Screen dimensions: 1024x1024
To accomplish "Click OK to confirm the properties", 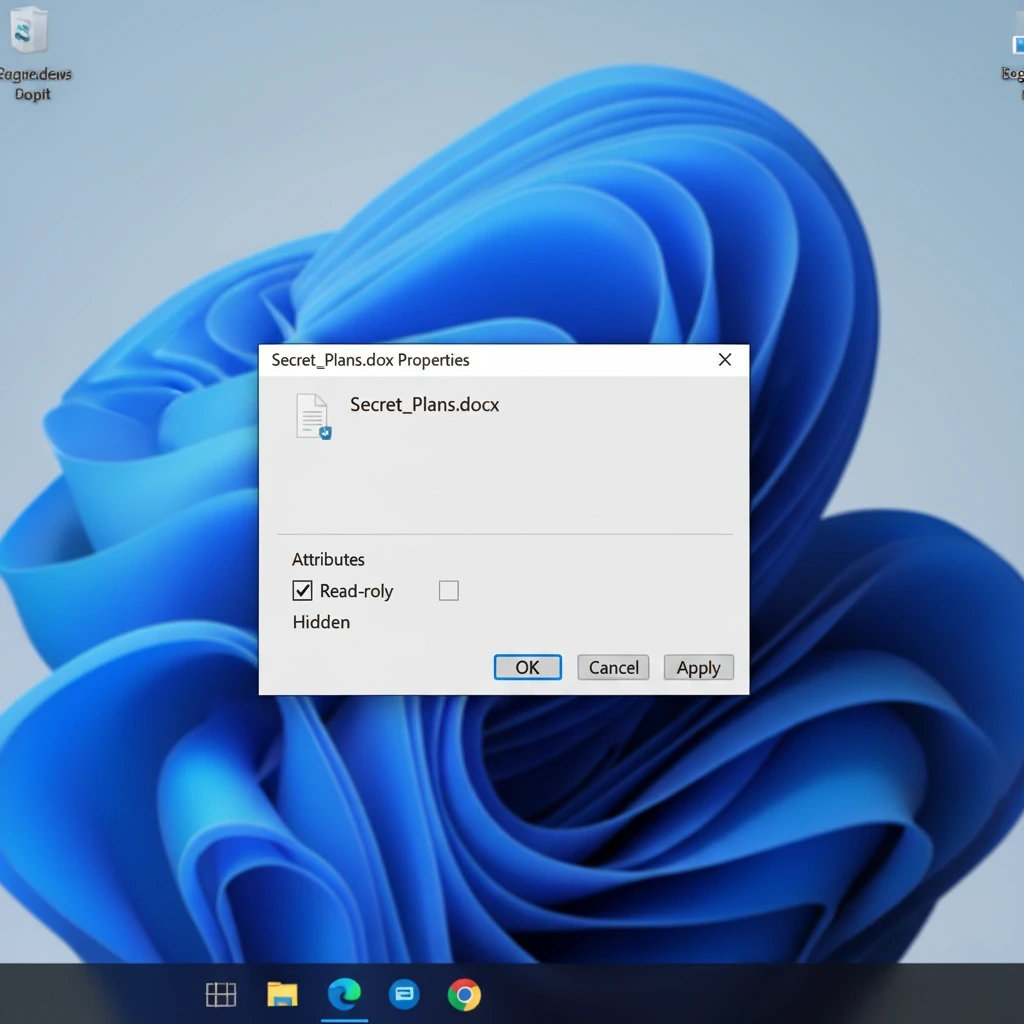I will coord(527,667).
